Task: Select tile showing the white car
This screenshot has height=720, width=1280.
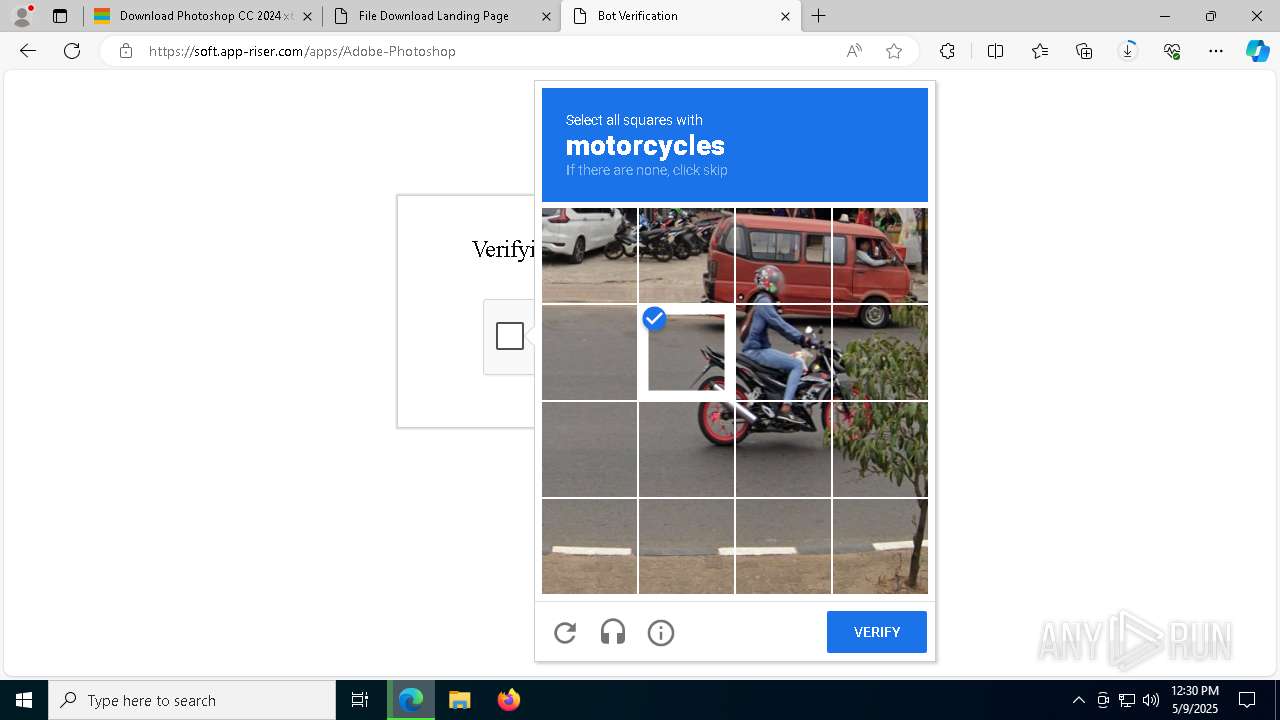Action: tap(589, 255)
